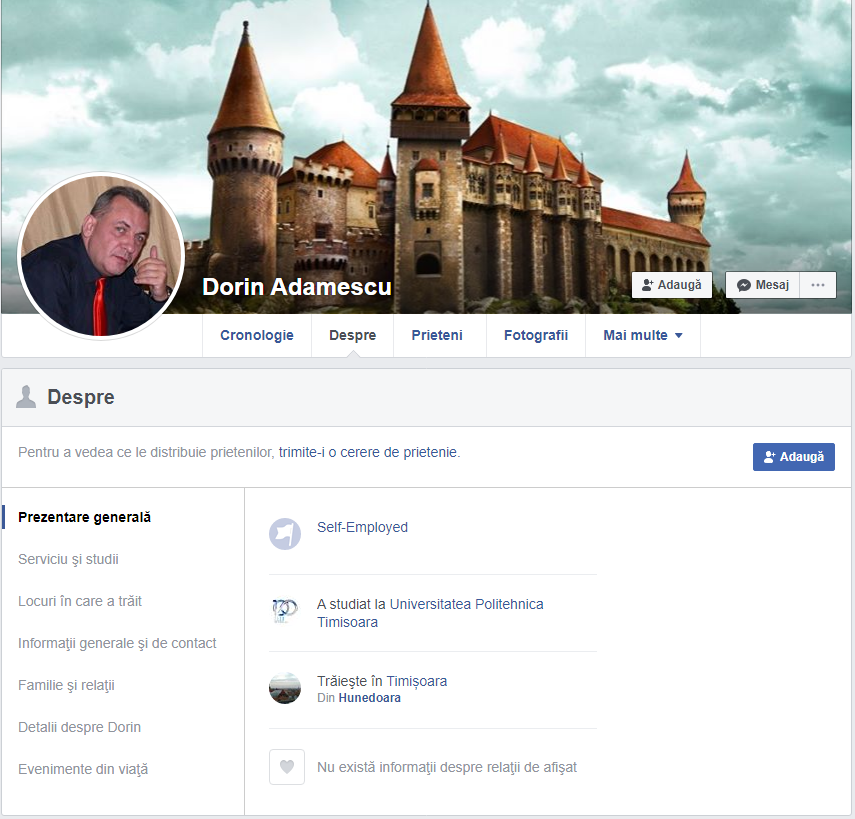Switch to the Cronologie tab
This screenshot has height=819, width=855.
(x=257, y=335)
